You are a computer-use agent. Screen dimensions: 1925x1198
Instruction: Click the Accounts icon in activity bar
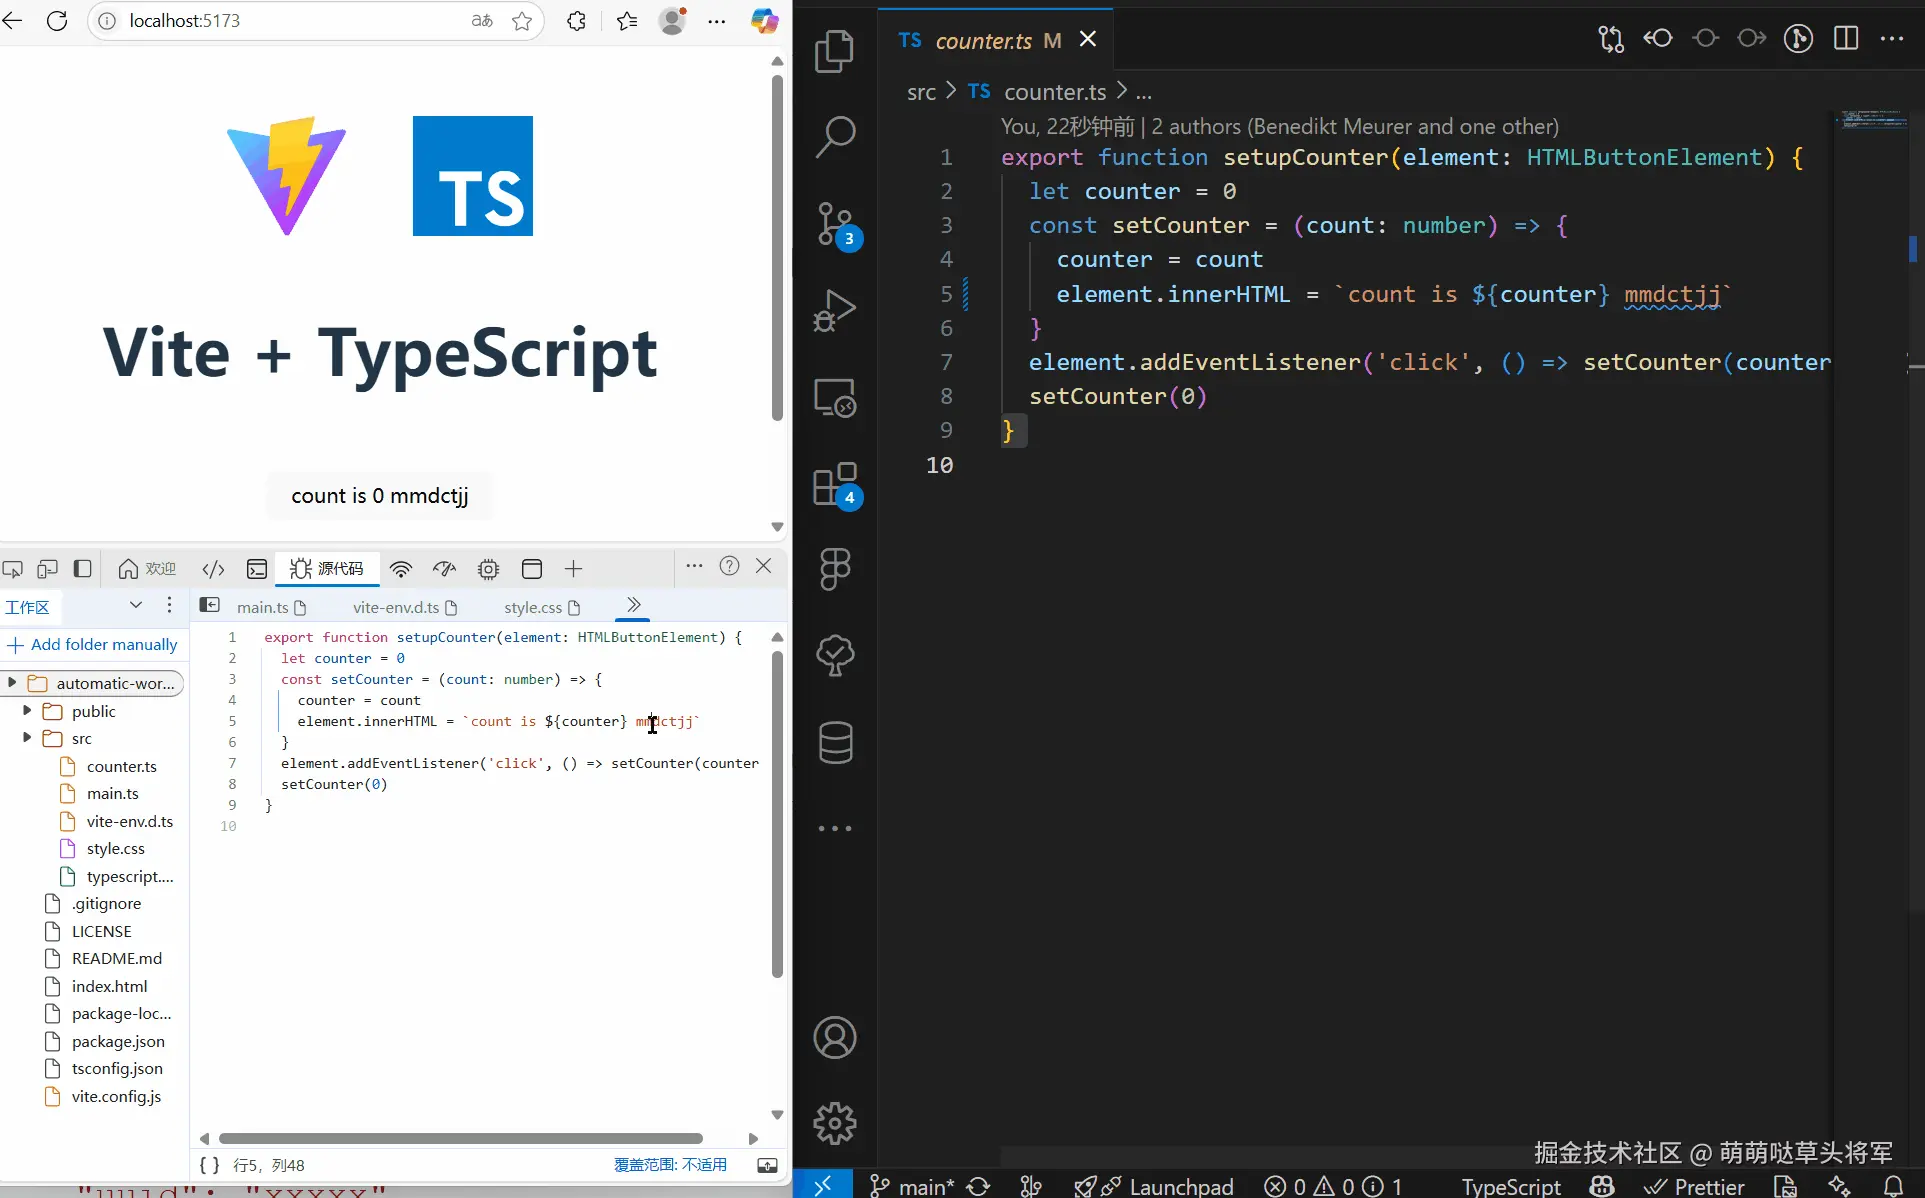tap(834, 1038)
